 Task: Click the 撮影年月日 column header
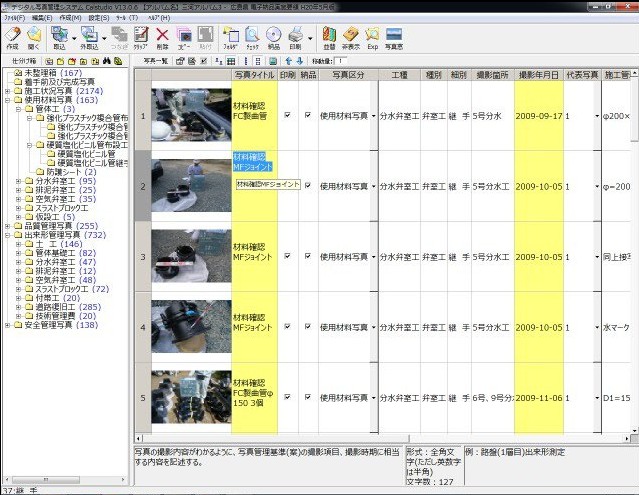pyautogui.click(x=538, y=75)
